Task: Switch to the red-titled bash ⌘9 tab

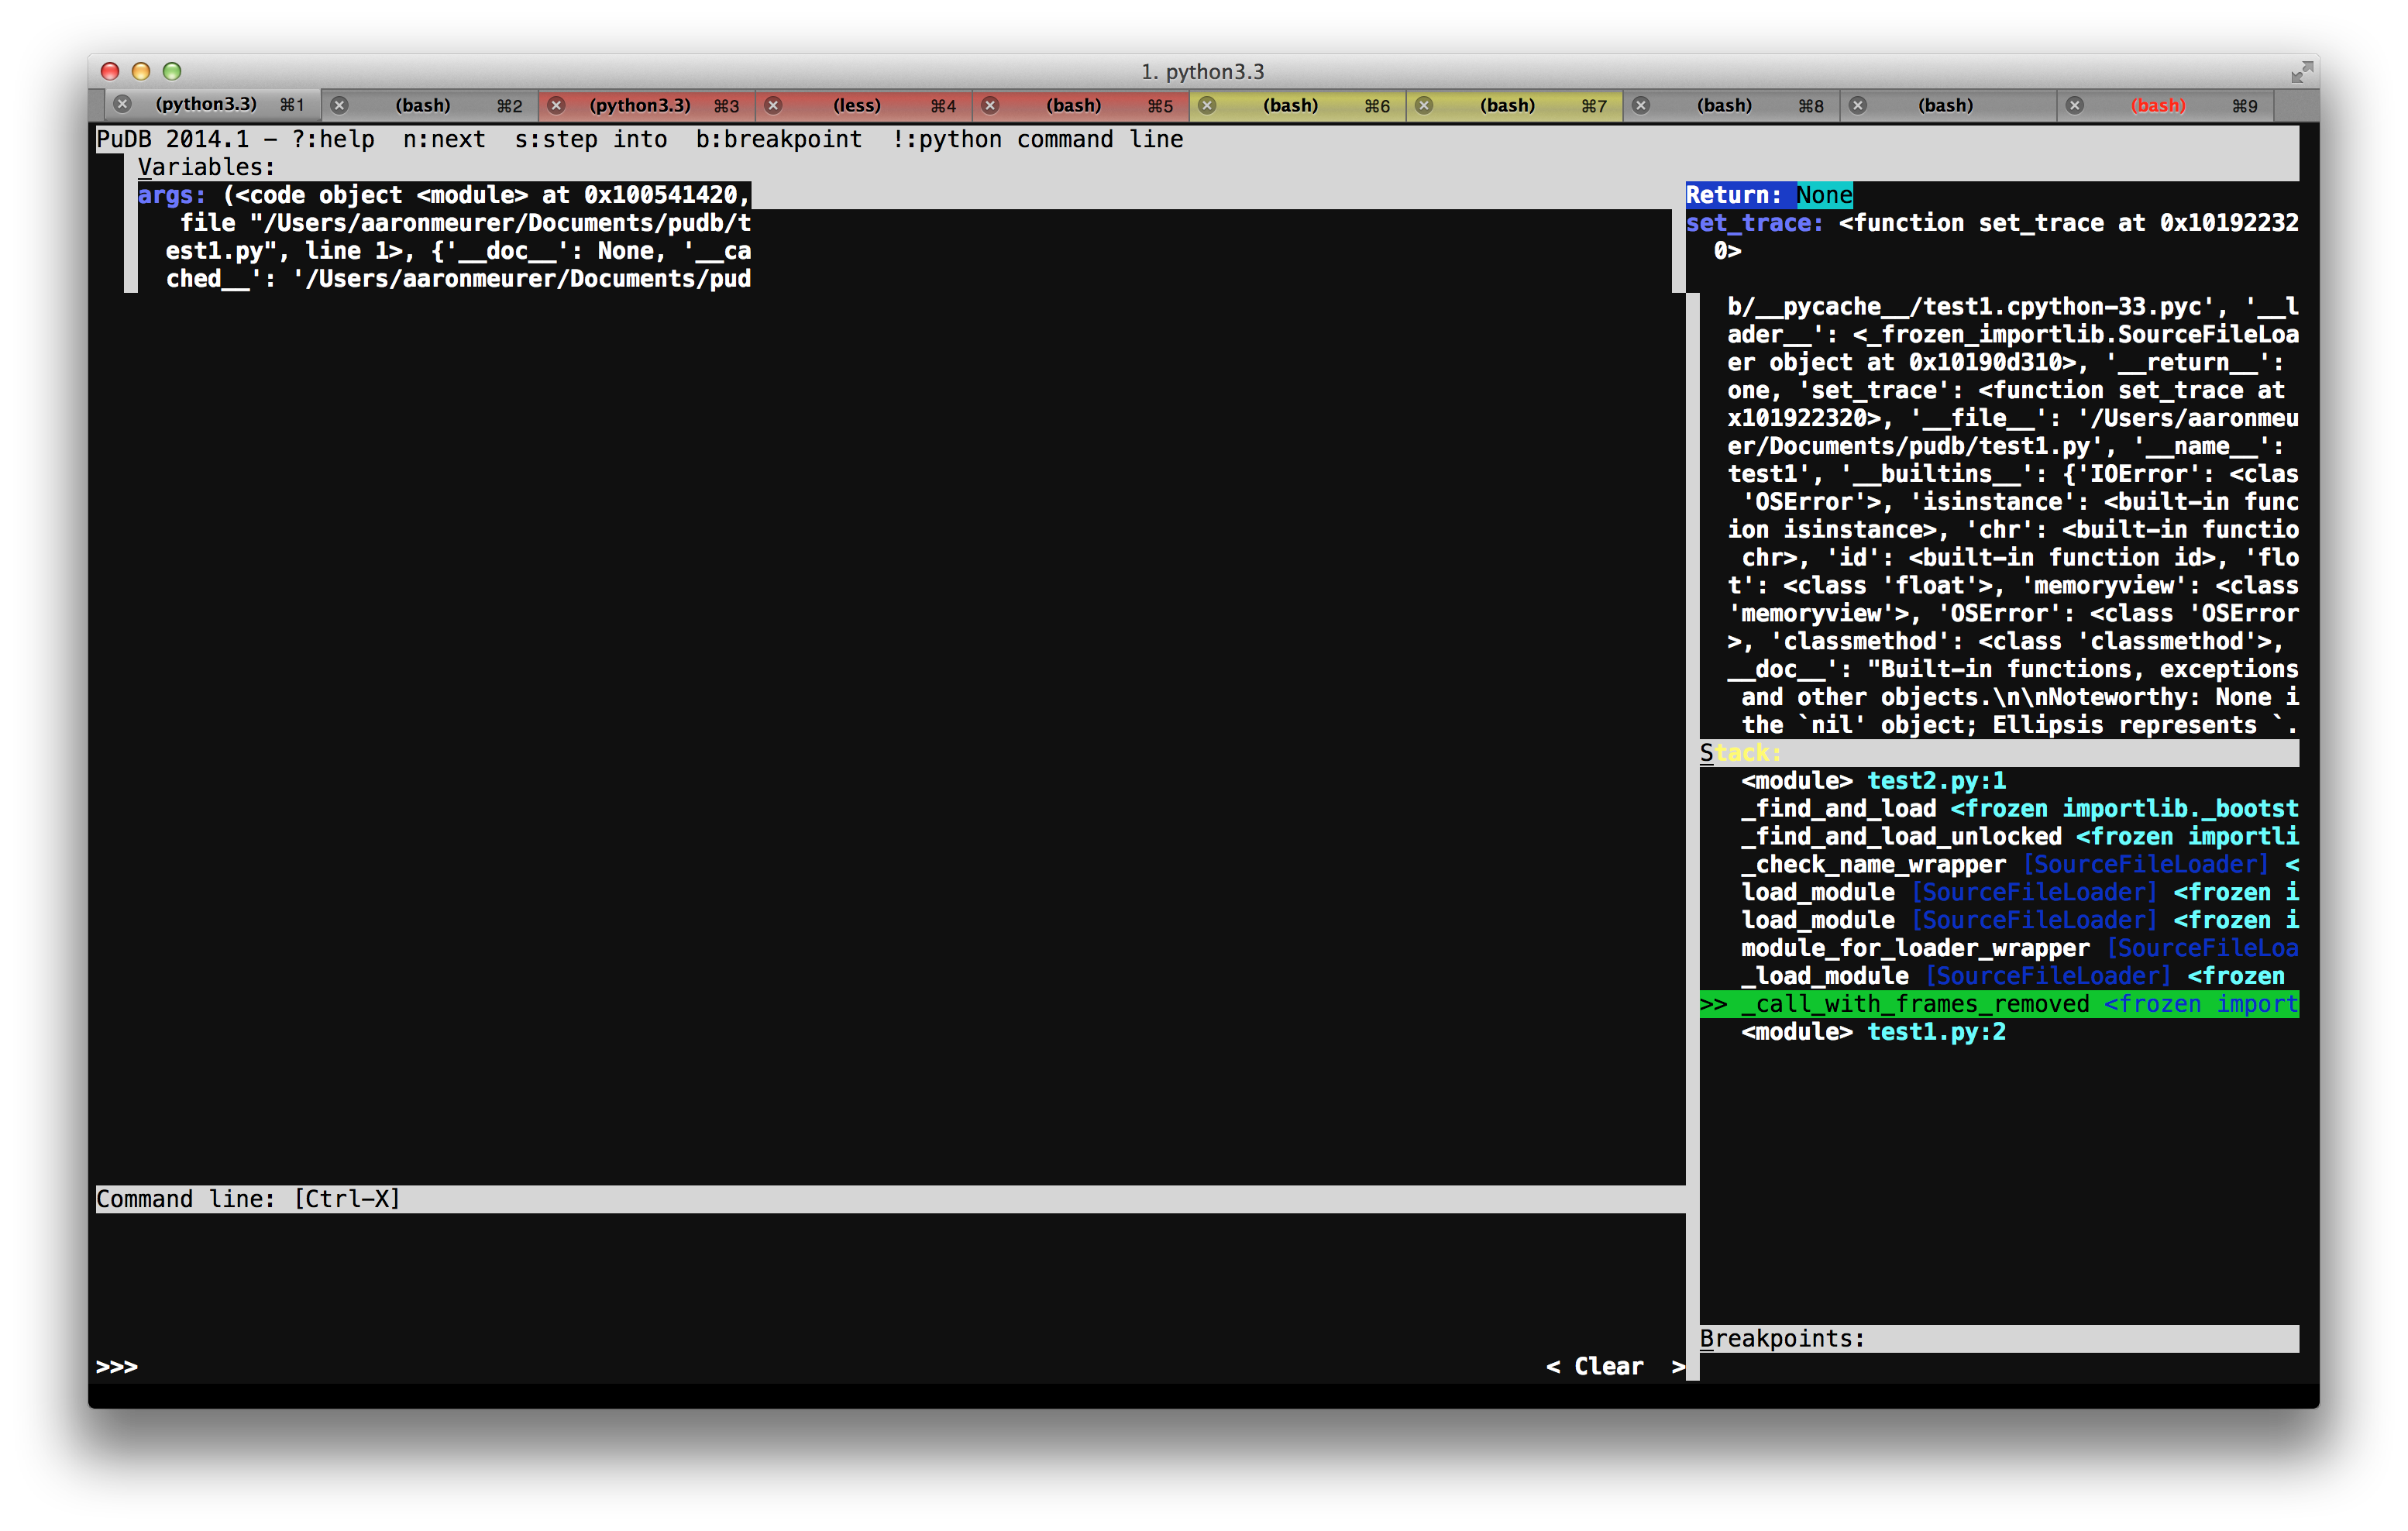Action: tap(2166, 105)
